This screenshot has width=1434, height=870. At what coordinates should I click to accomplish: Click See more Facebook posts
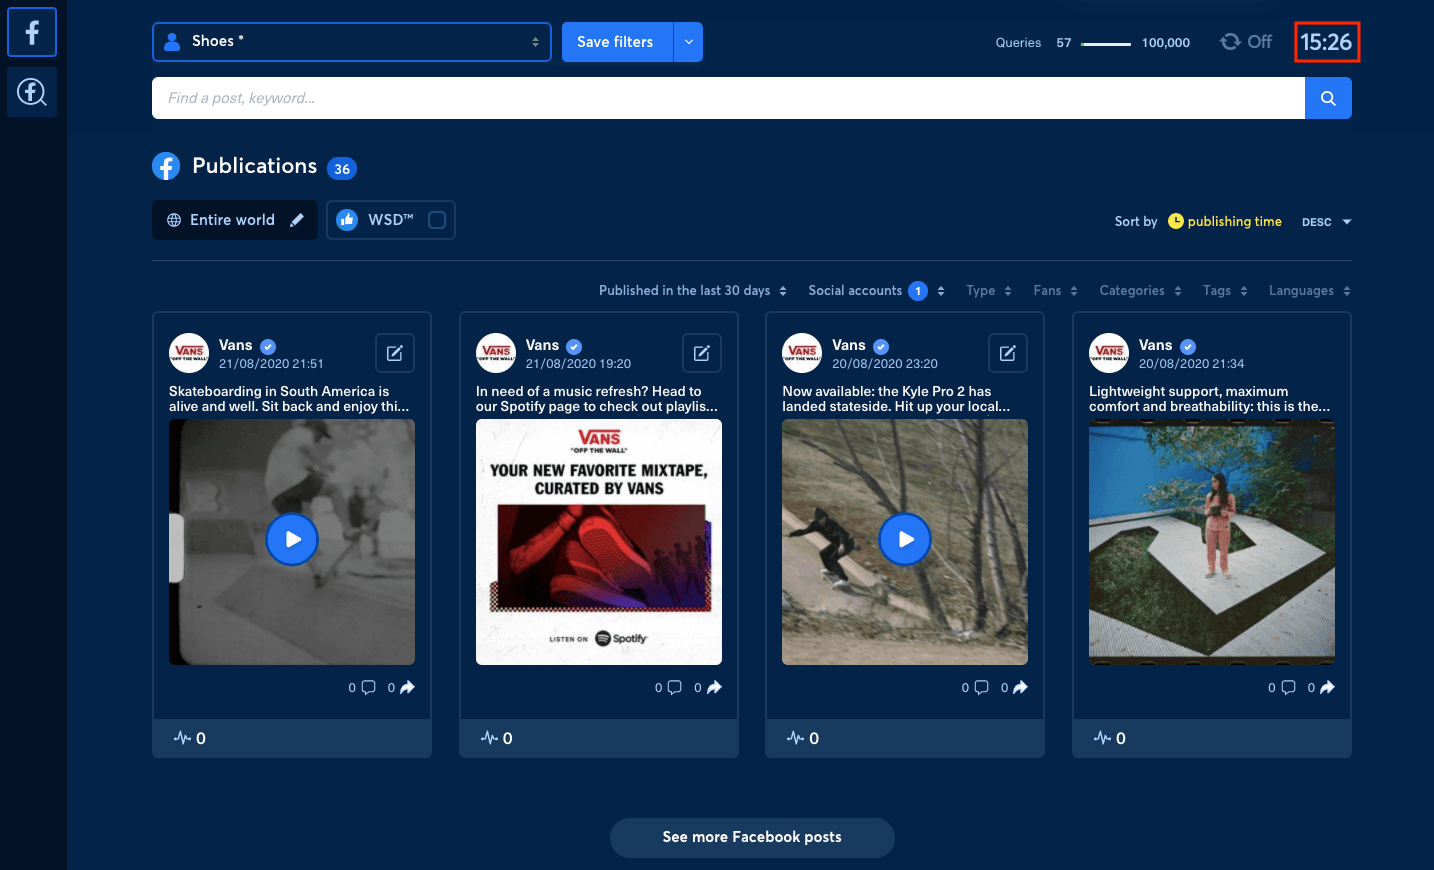(x=752, y=838)
